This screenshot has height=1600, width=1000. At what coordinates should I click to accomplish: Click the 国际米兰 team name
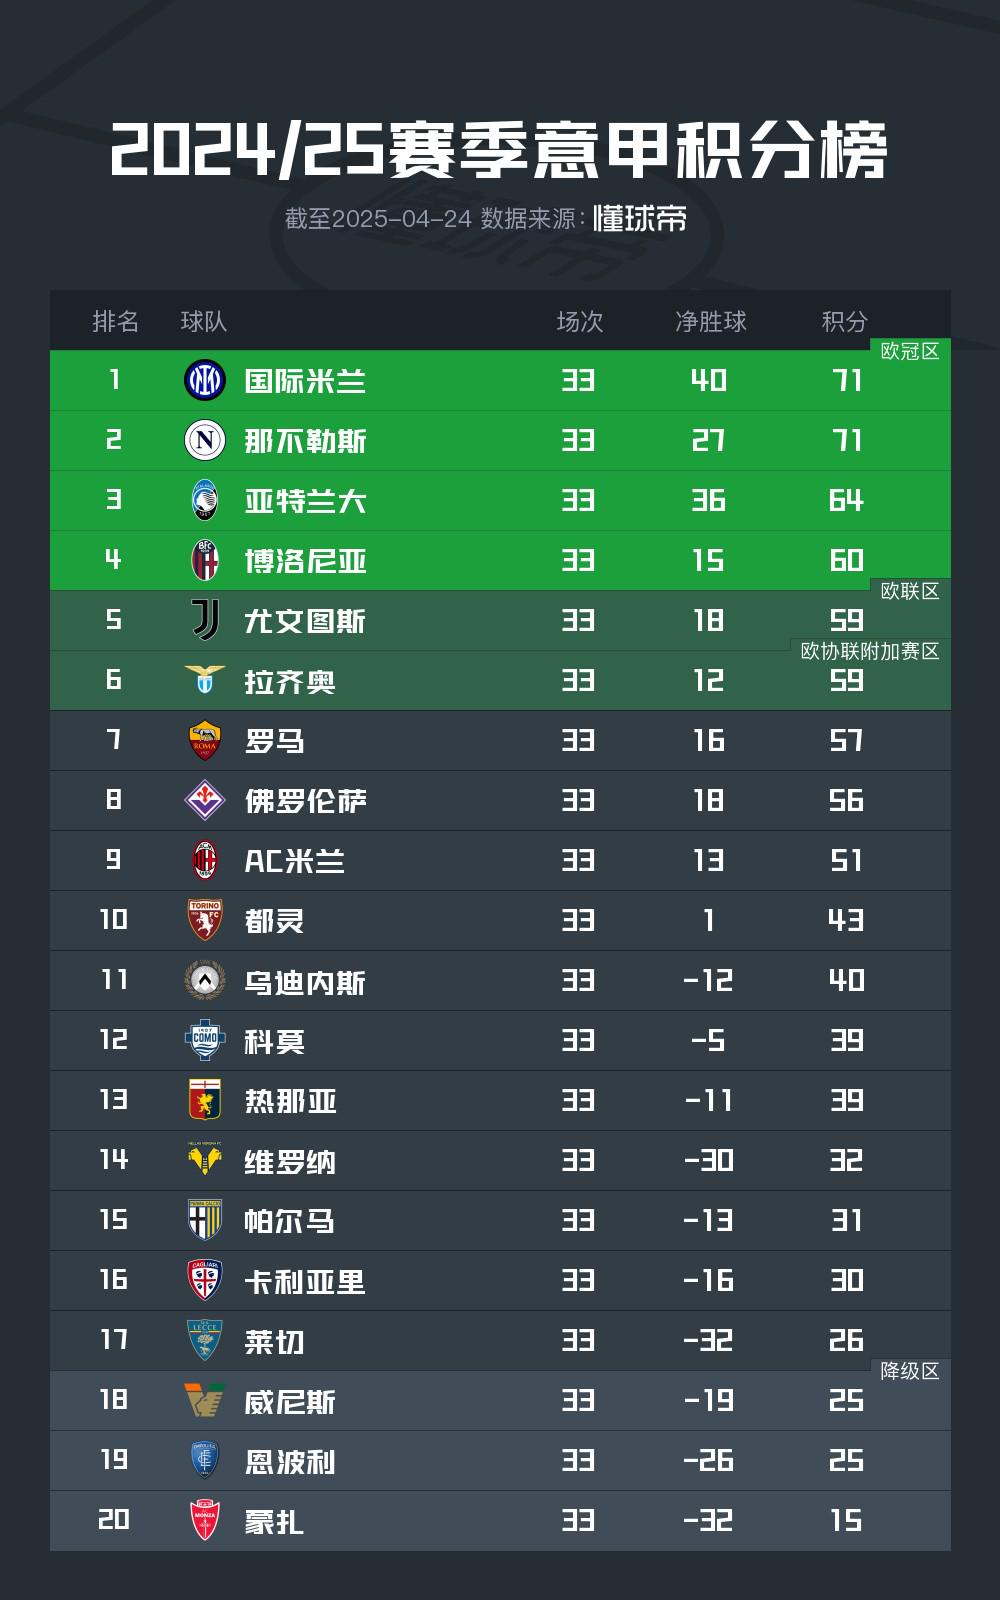pyautogui.click(x=305, y=381)
